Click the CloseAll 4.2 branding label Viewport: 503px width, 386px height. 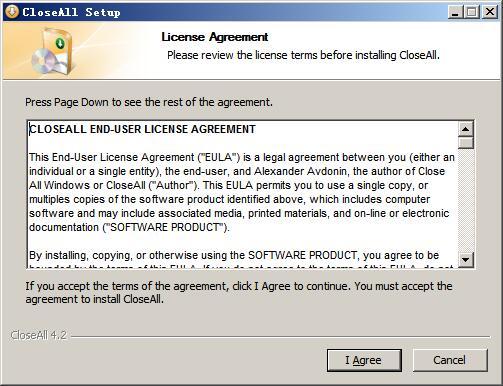(39, 335)
